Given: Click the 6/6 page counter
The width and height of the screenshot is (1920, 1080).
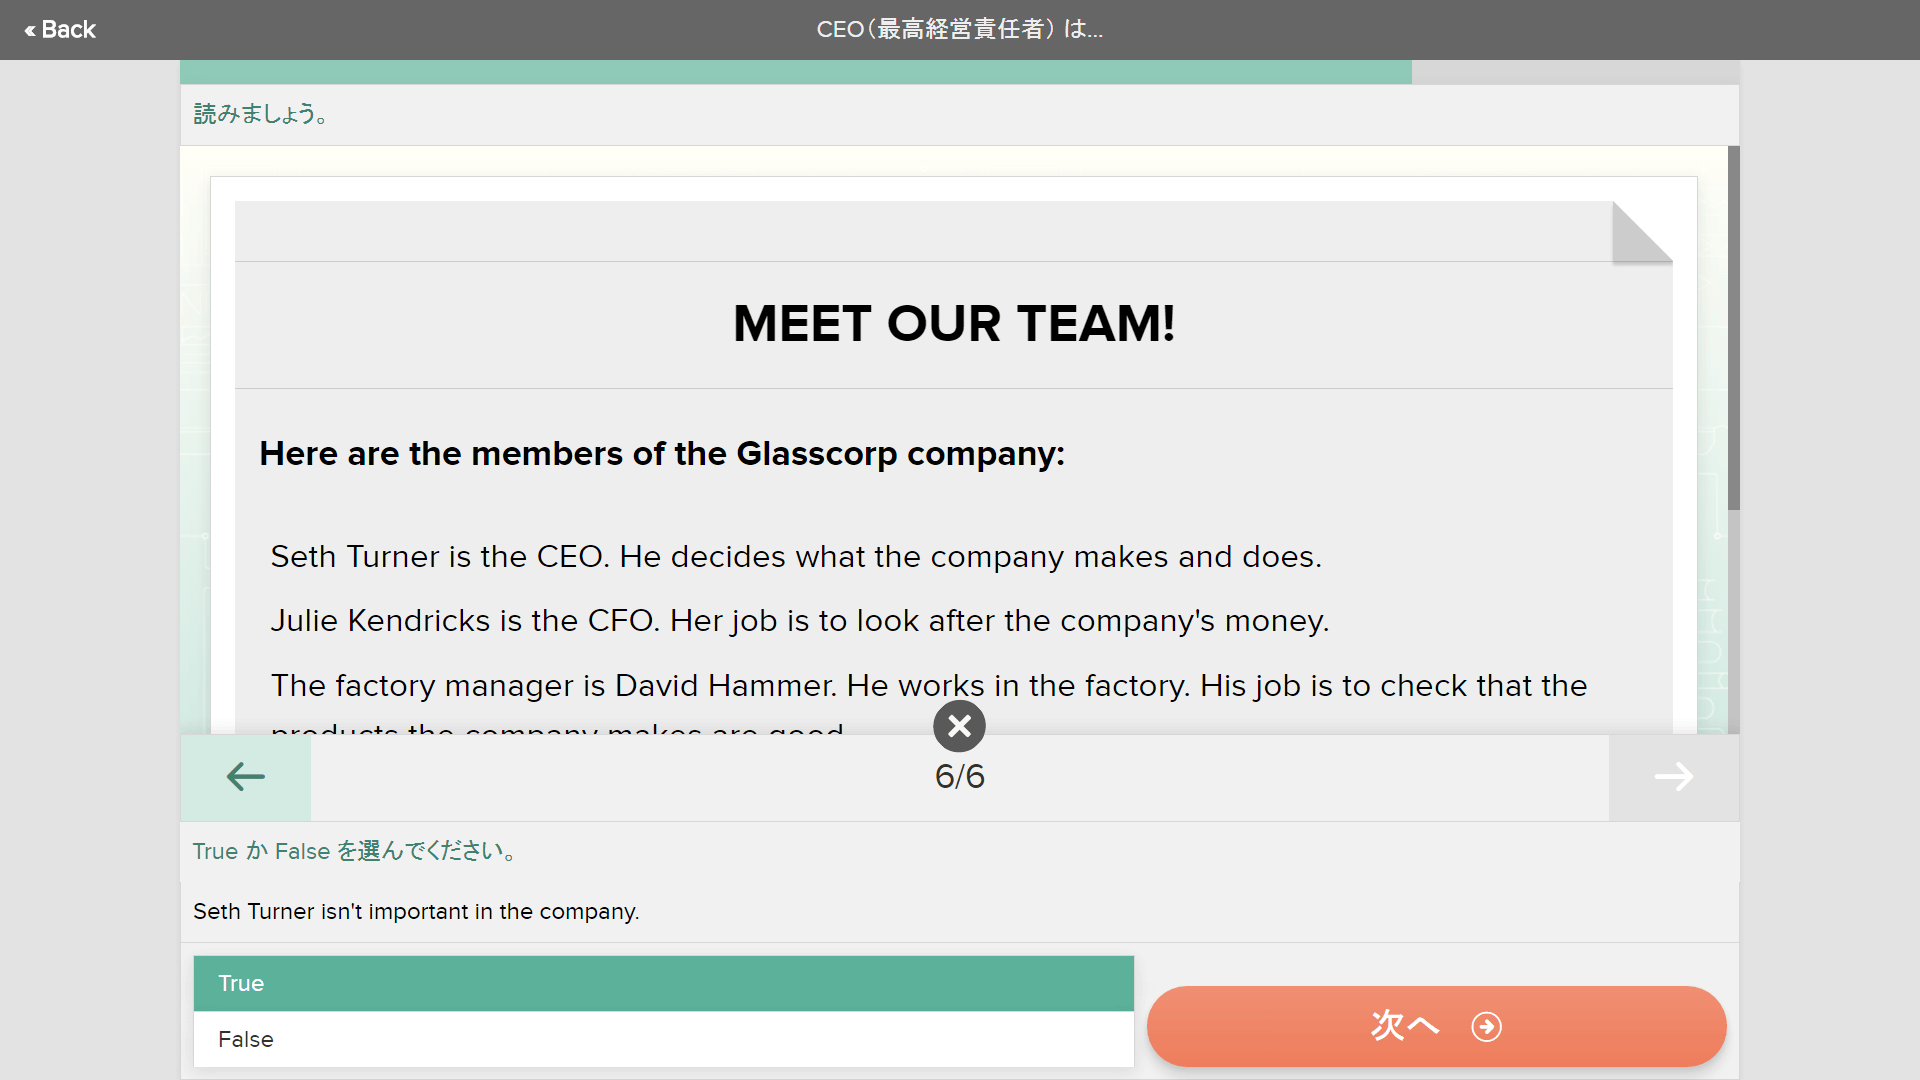Looking at the screenshot, I should (960, 777).
